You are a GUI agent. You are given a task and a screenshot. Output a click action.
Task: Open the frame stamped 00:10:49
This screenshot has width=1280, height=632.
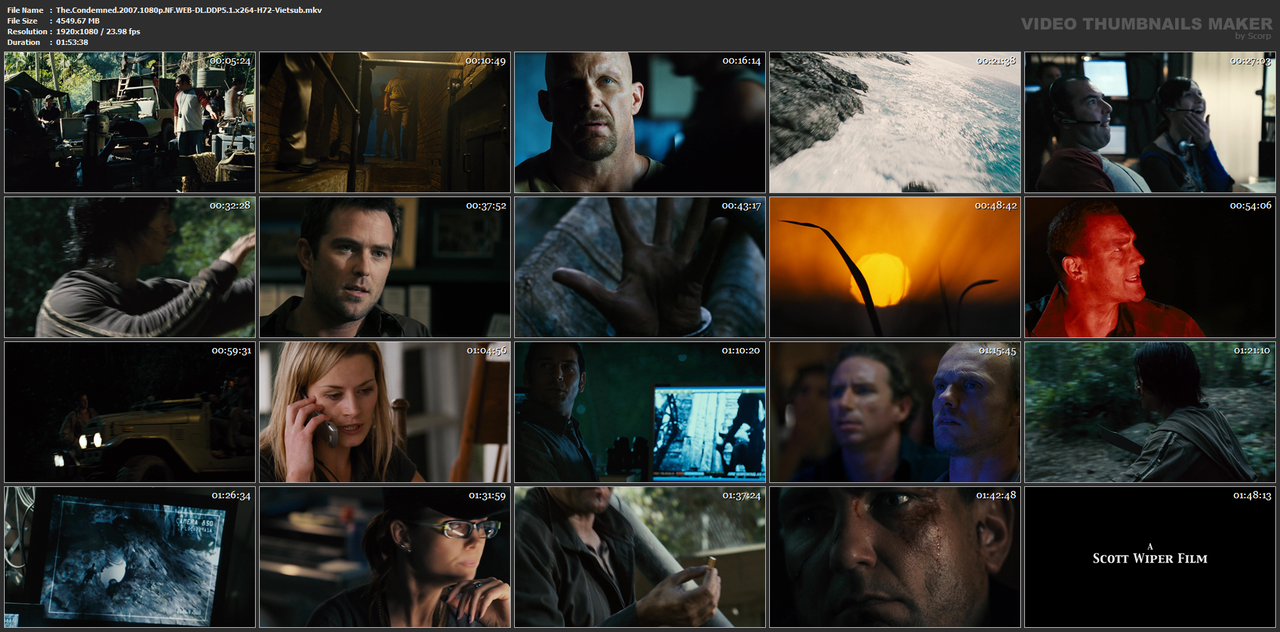click(385, 122)
